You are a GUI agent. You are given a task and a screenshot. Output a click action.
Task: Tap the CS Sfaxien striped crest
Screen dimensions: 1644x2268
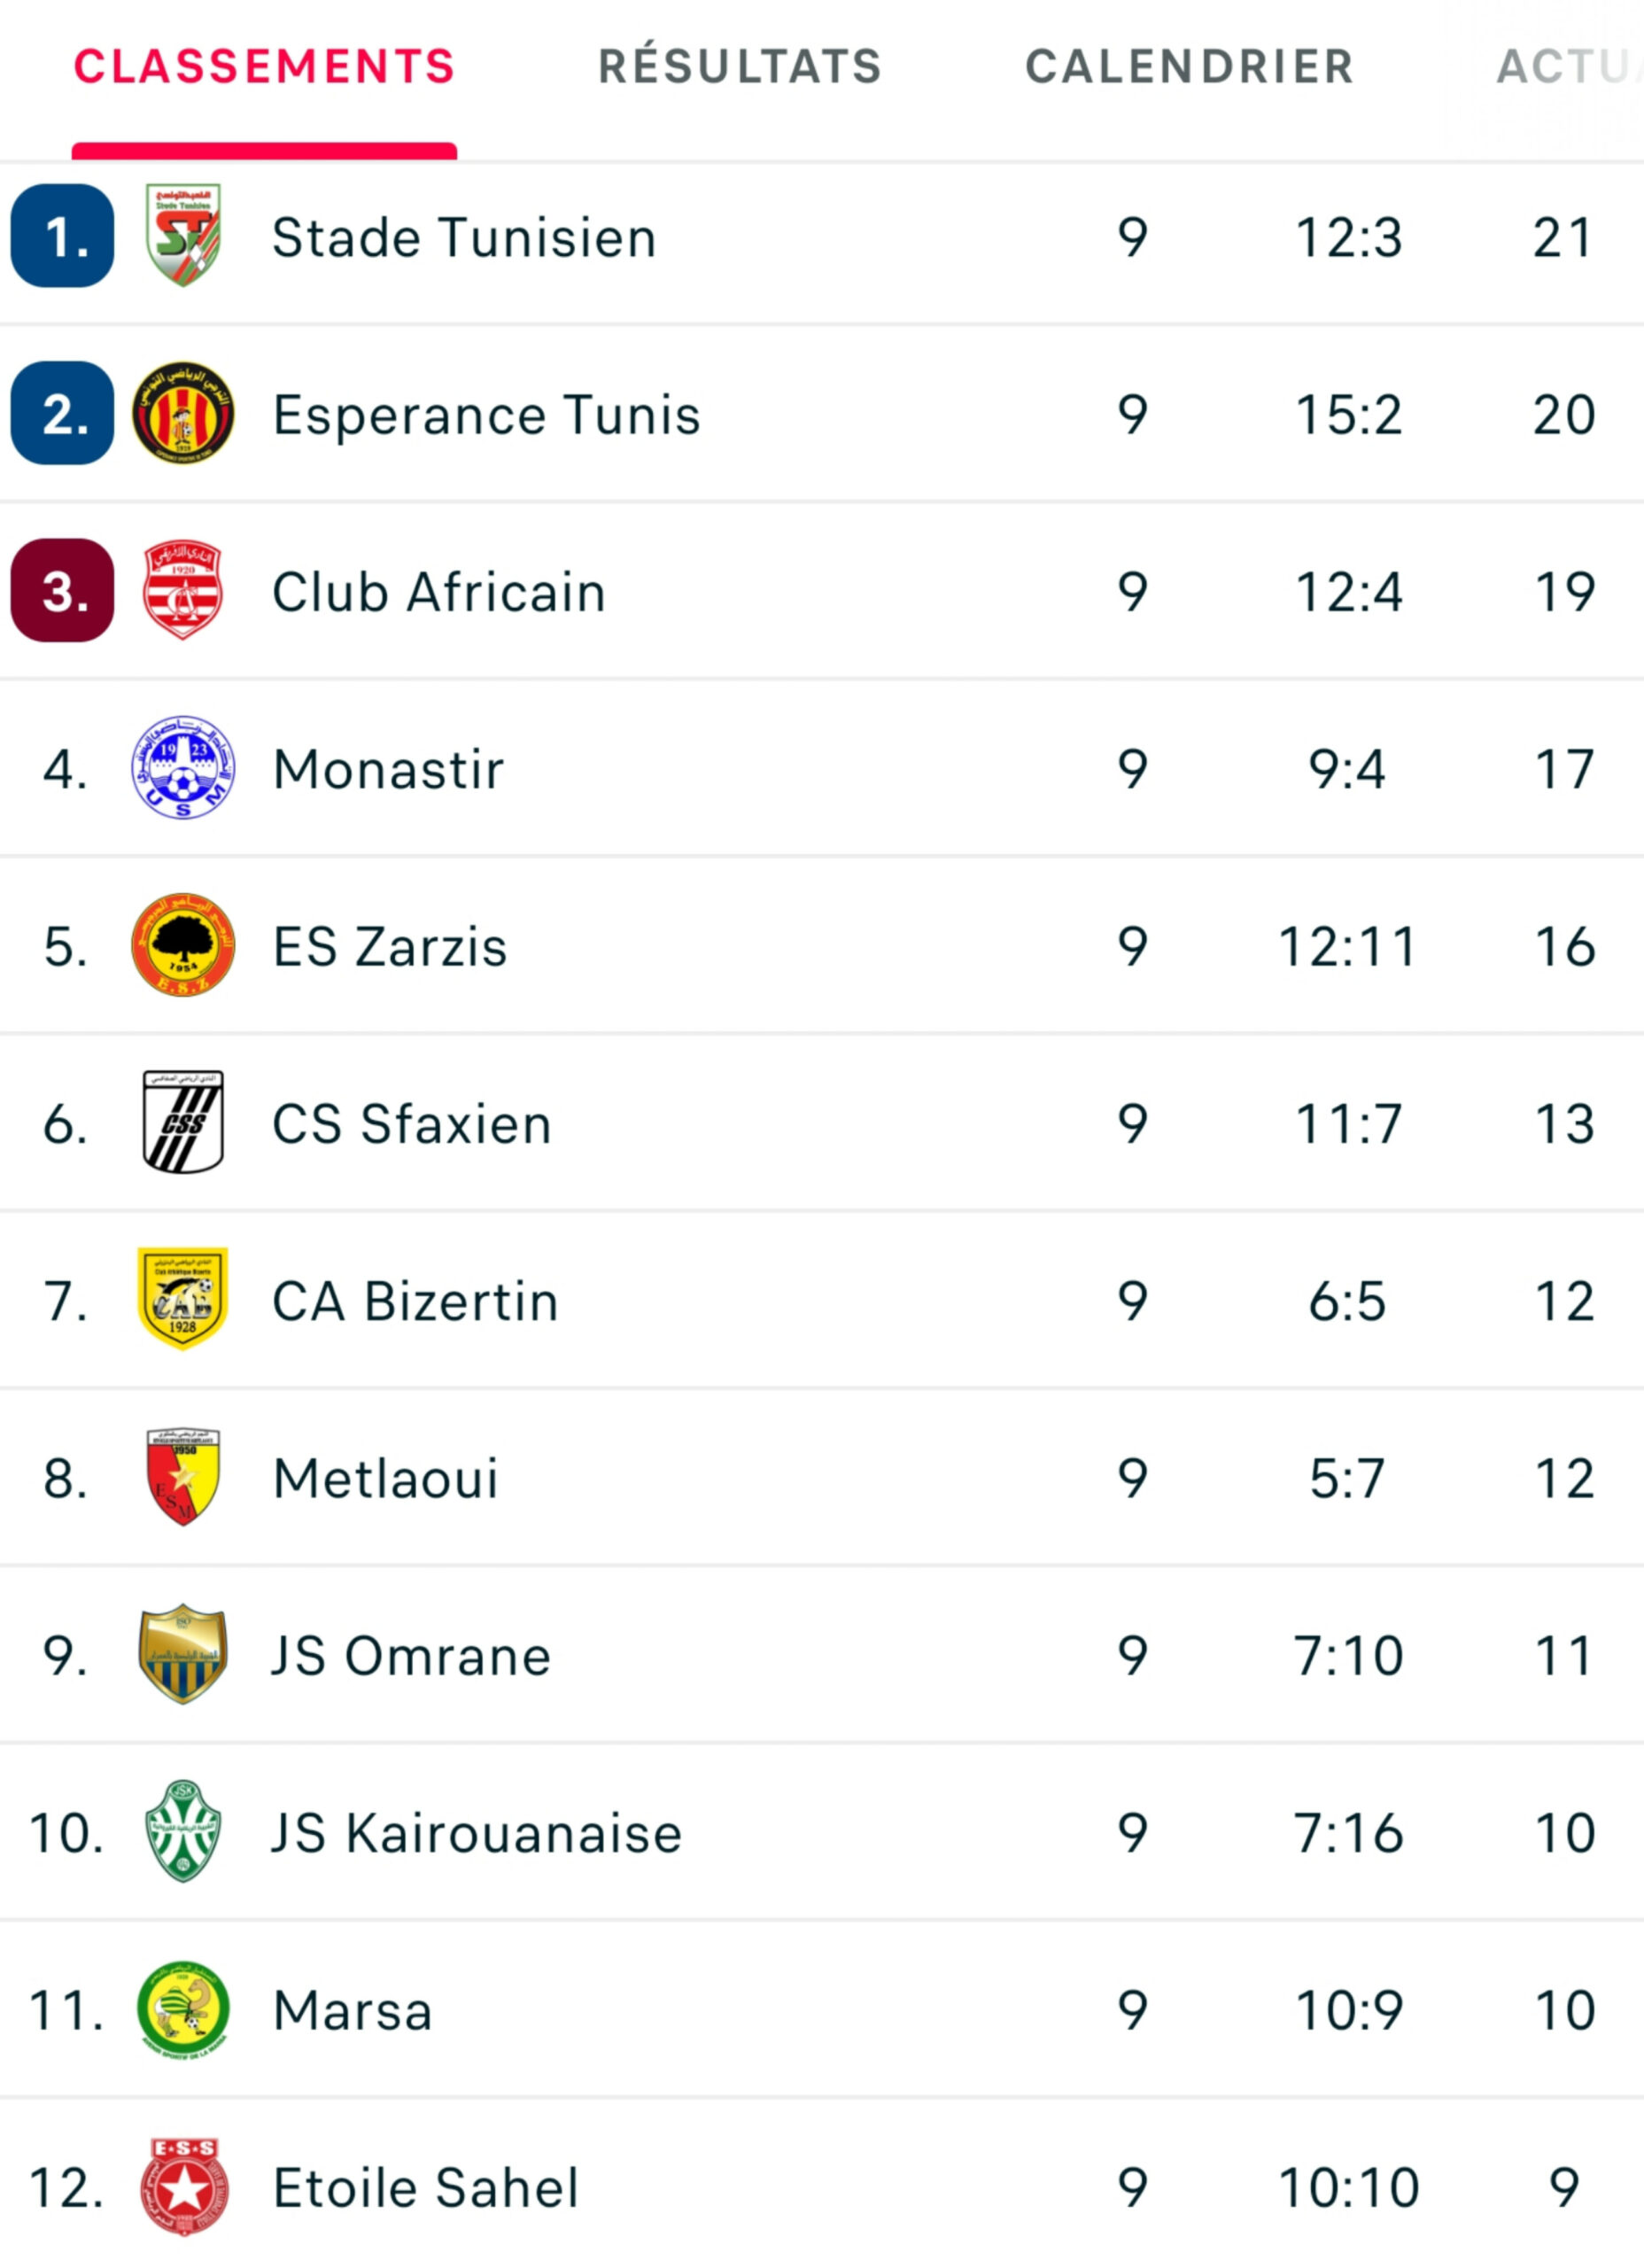pos(183,1122)
